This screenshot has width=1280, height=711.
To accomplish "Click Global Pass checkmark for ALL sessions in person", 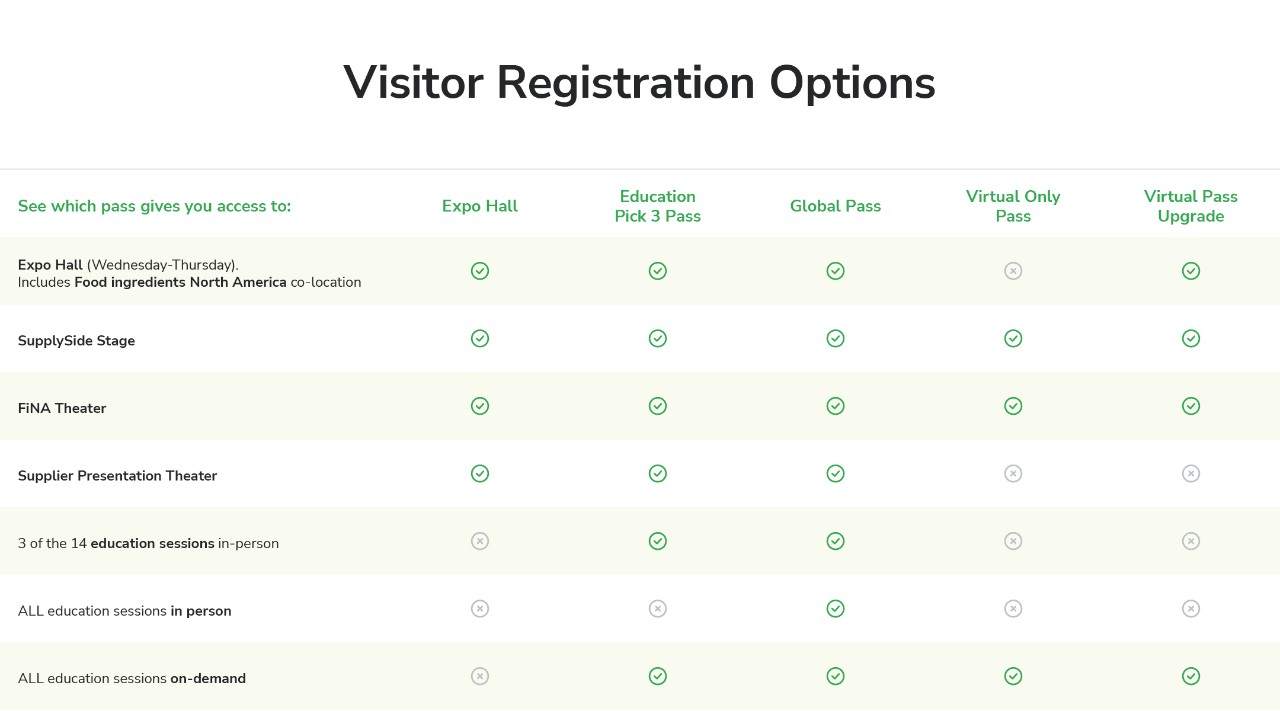I will pyautogui.click(x=836, y=609).
